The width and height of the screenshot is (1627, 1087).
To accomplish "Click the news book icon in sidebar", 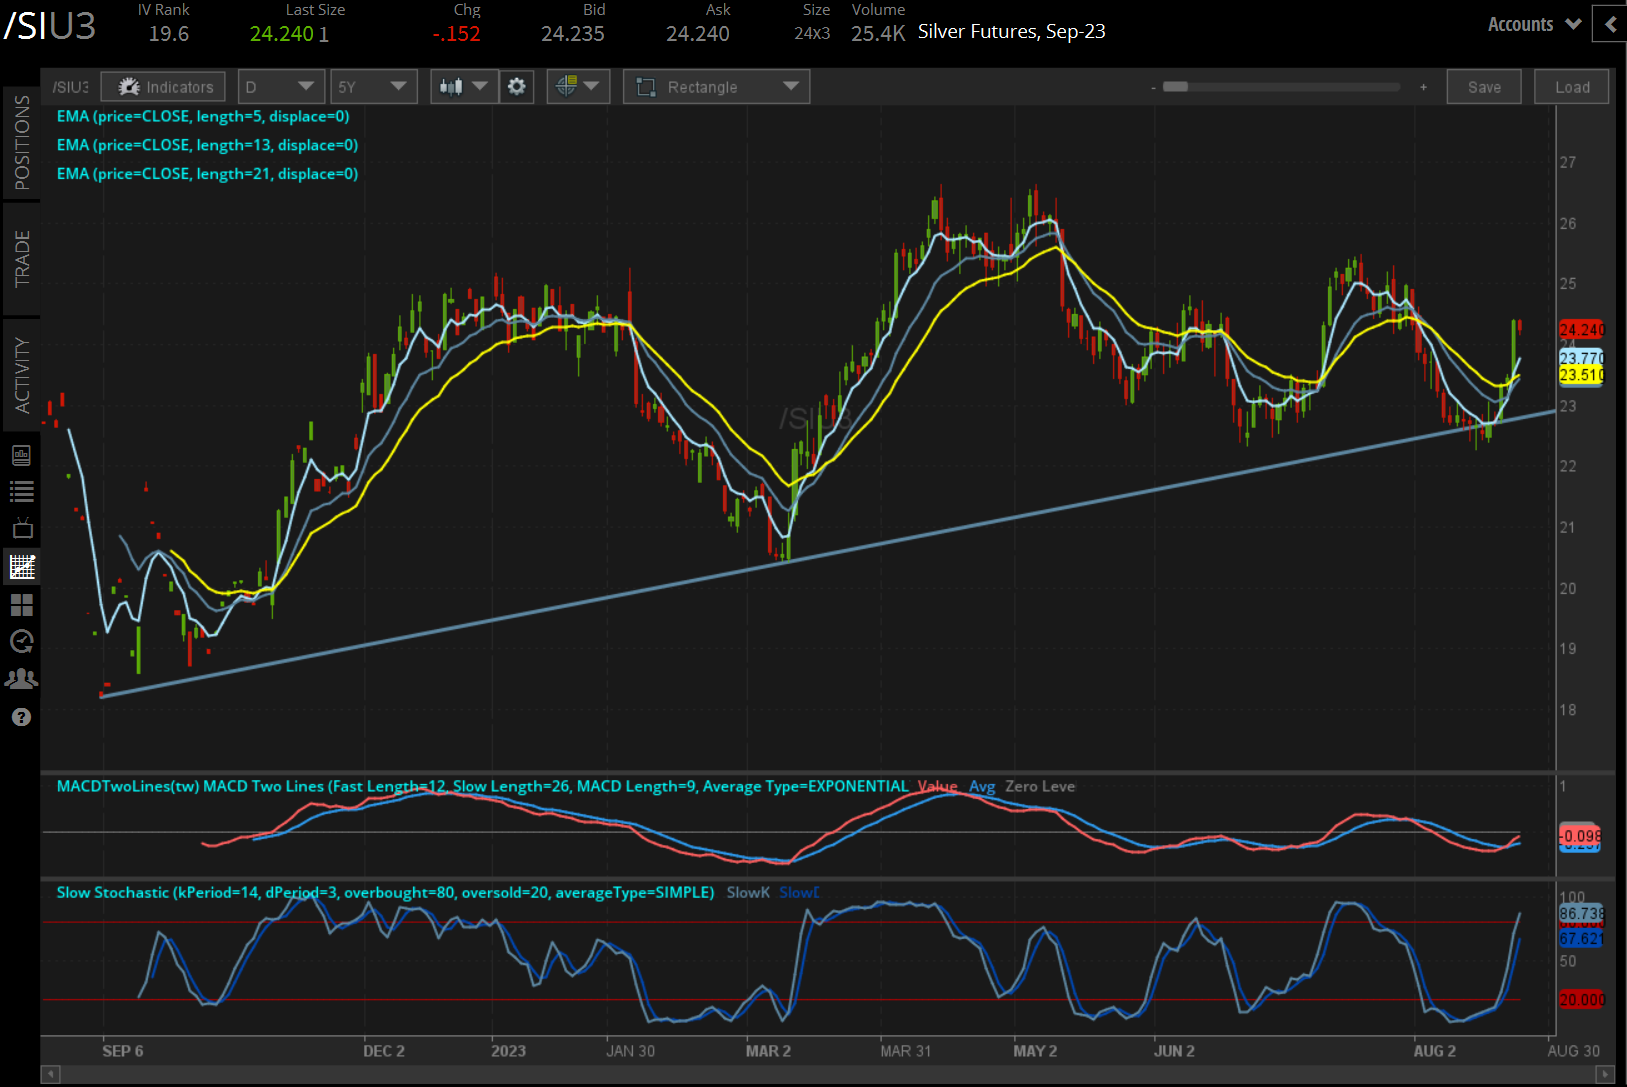I will 21,456.
